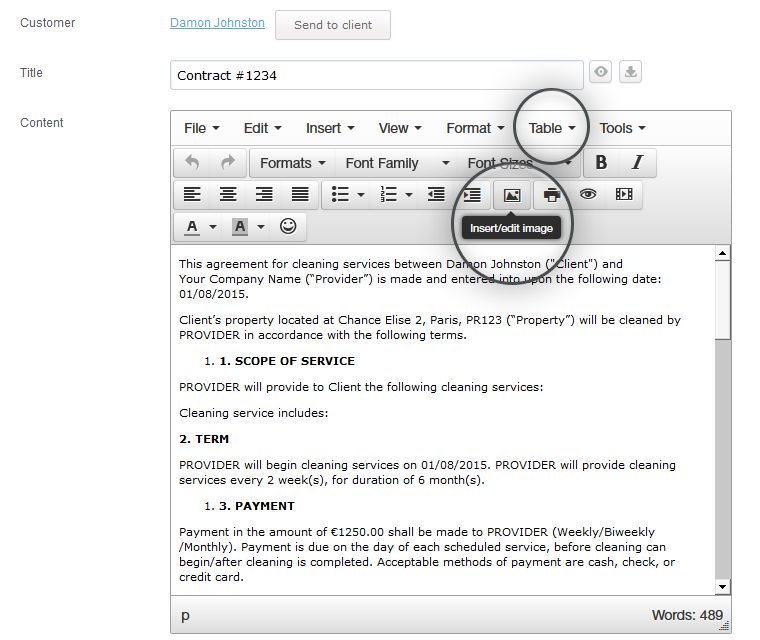The width and height of the screenshot is (760, 640).
Task: Click the vertical scrollbar thumb
Action: [x=722, y=300]
